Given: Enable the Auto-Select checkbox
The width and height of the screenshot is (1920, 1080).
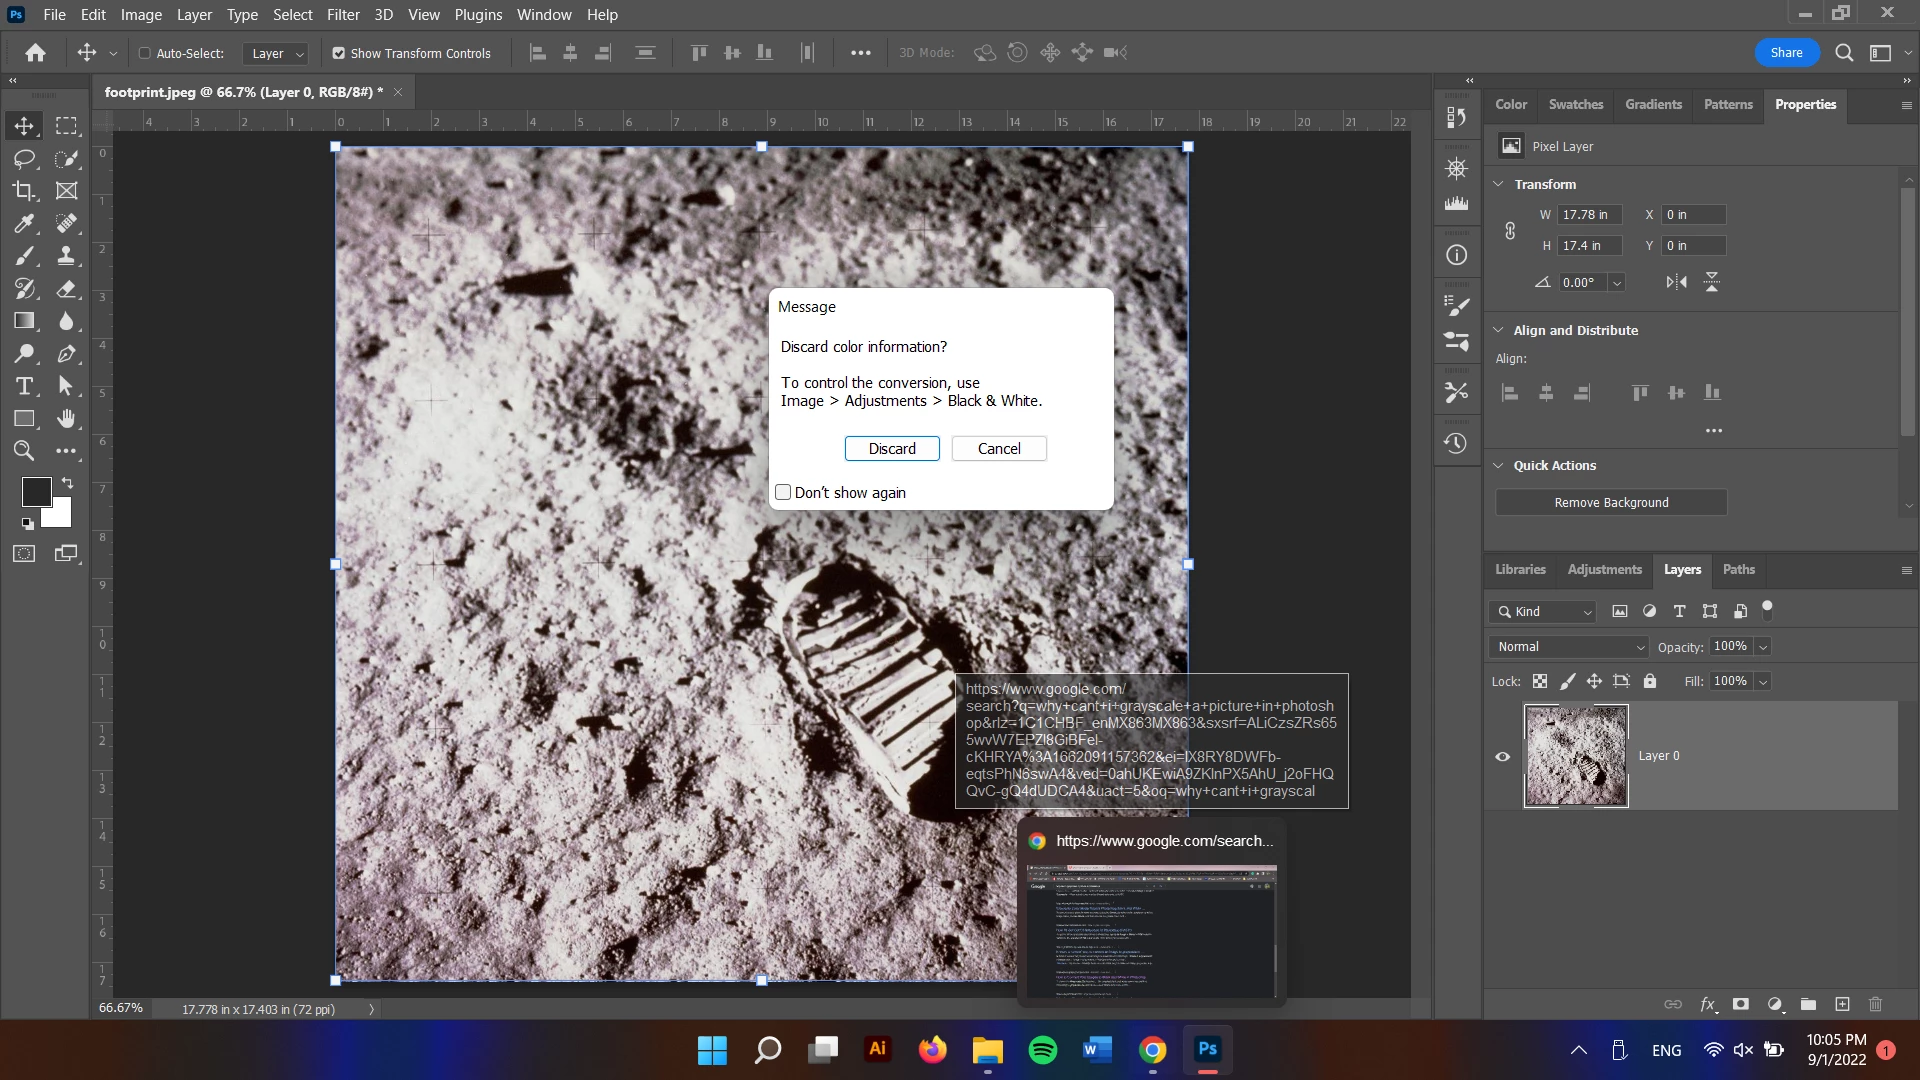Looking at the screenshot, I should click(145, 53).
